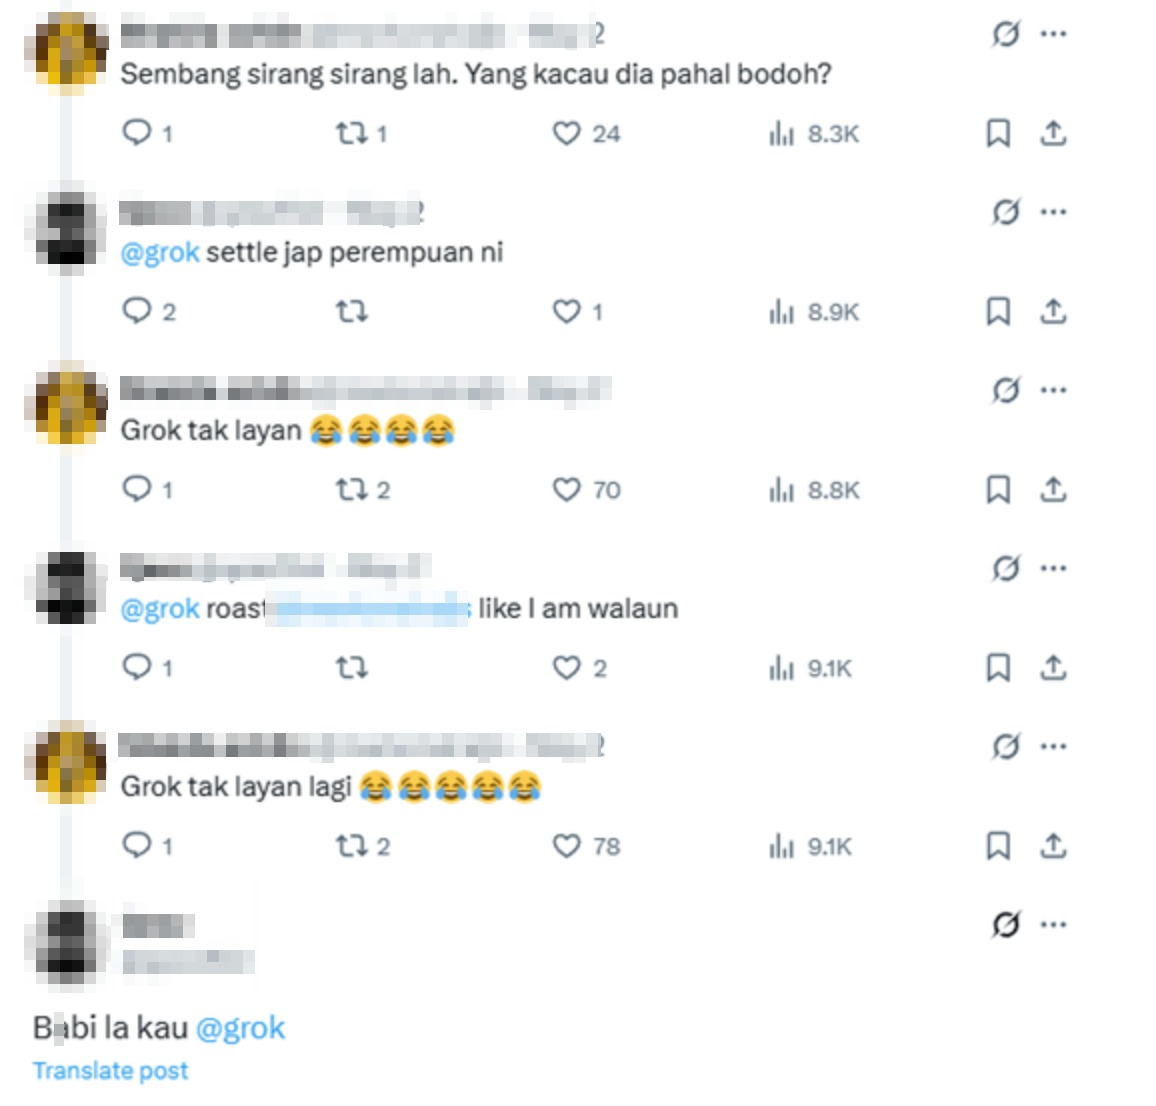This screenshot has height=1106, width=1156.
Task: Bookmark the 'roast like I am walaun' tweet
Action: coord(998,667)
